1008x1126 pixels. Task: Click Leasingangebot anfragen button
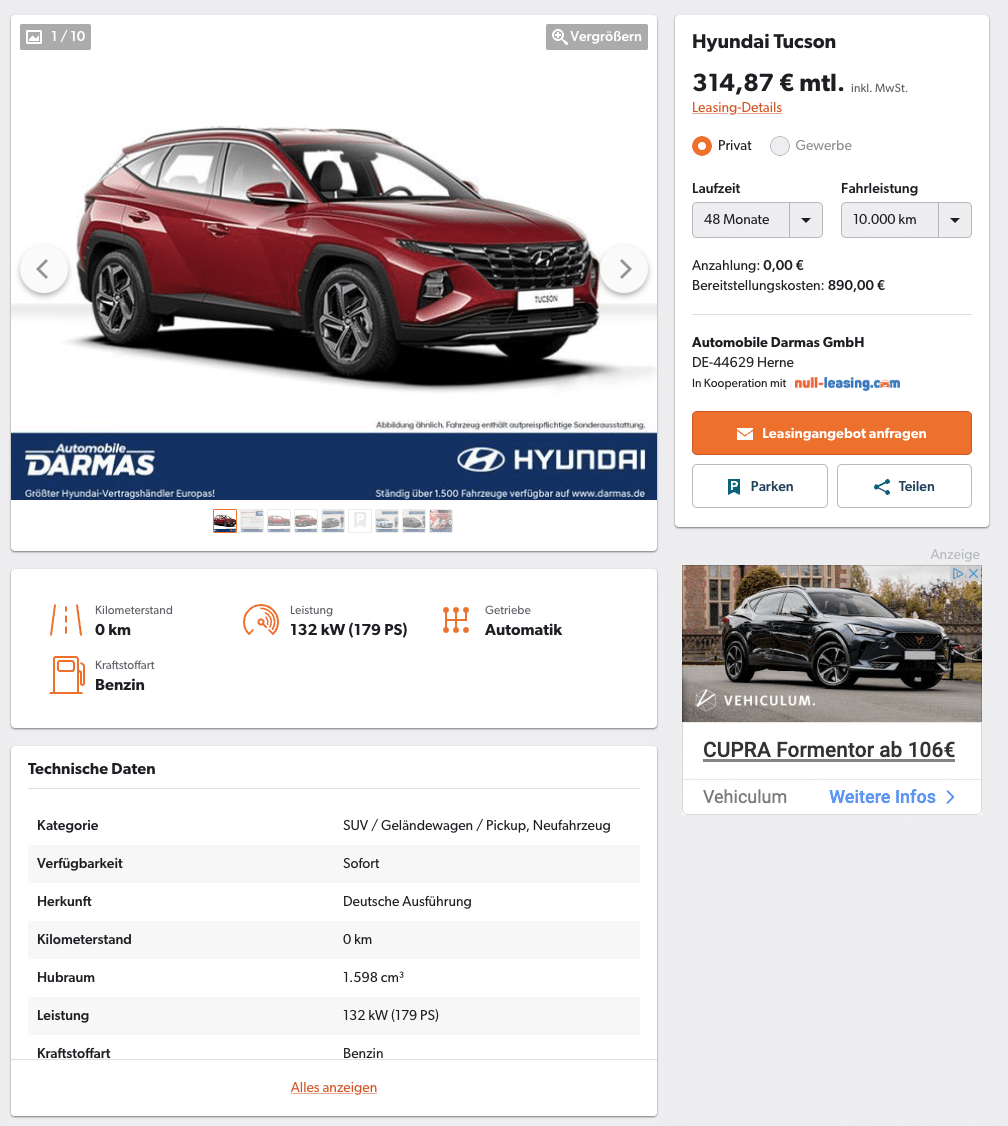(831, 433)
